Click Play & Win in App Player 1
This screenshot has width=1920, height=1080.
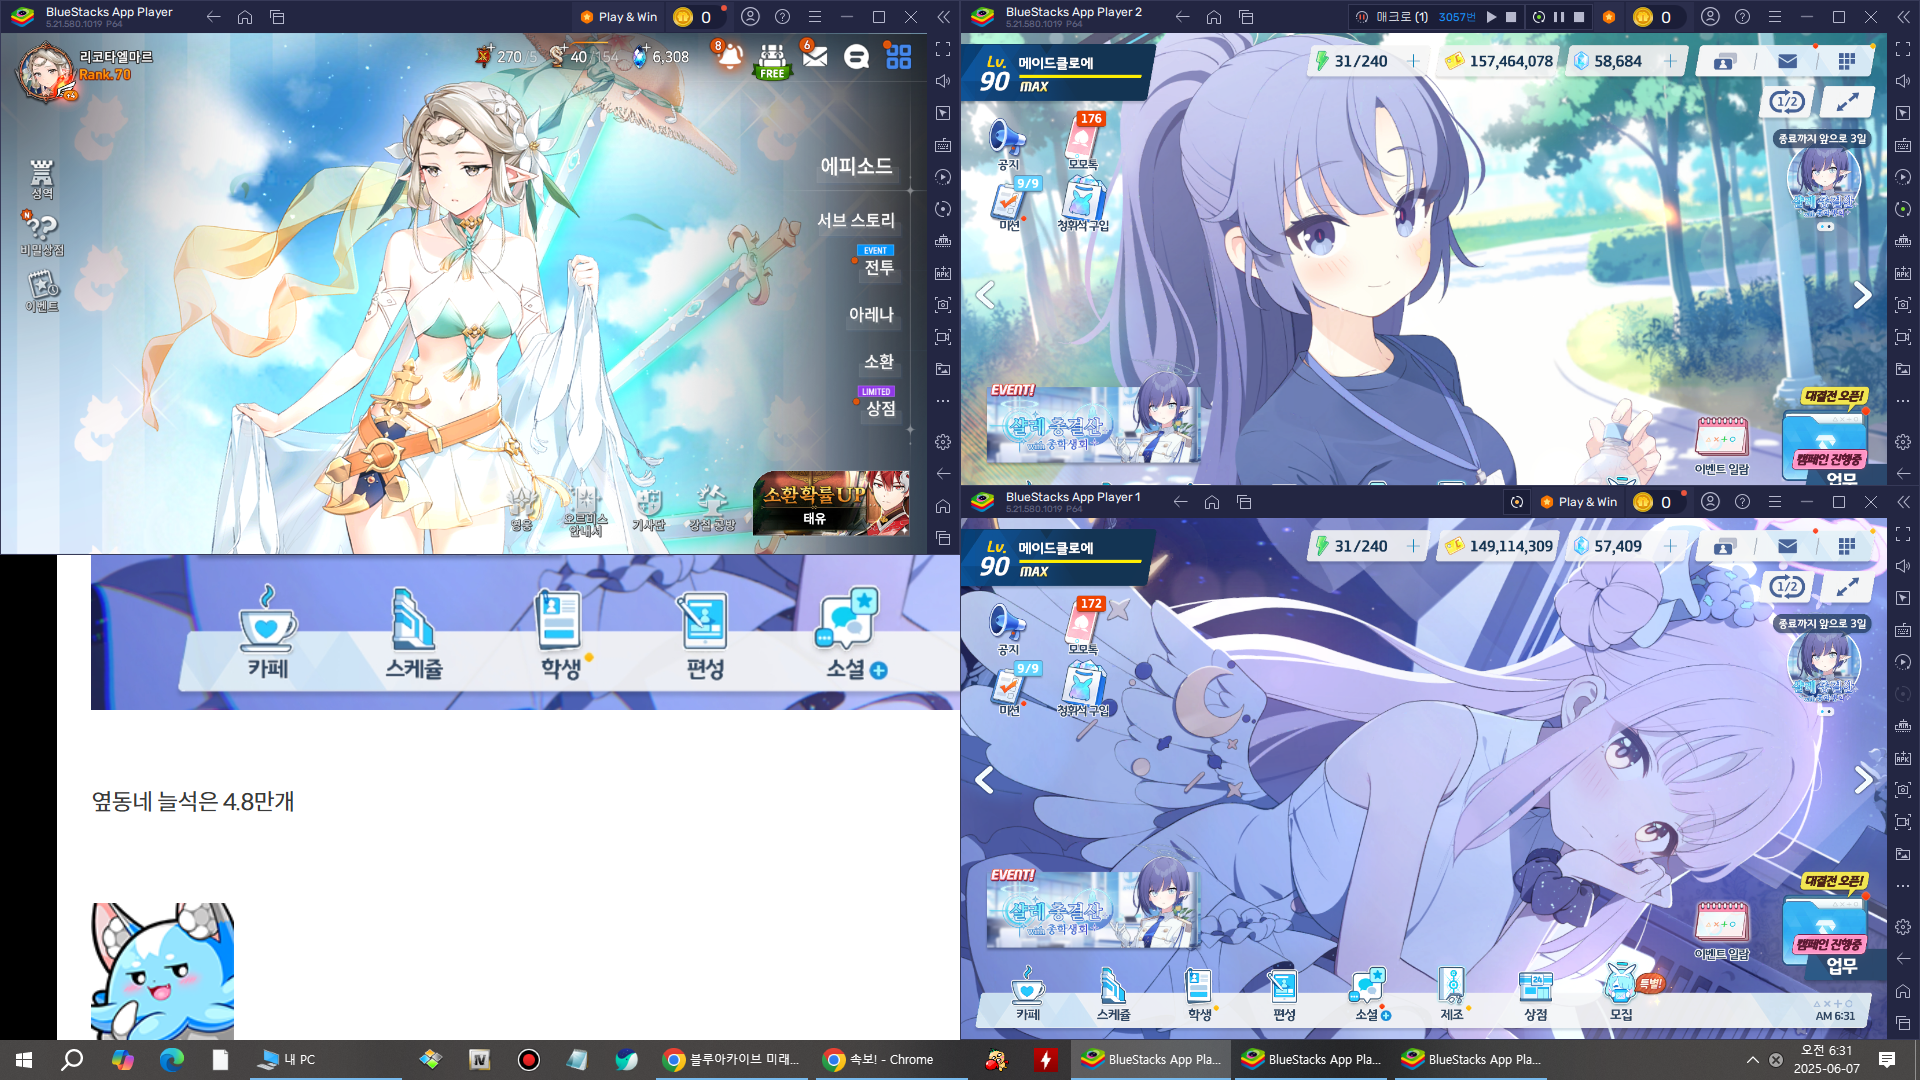tap(1579, 502)
